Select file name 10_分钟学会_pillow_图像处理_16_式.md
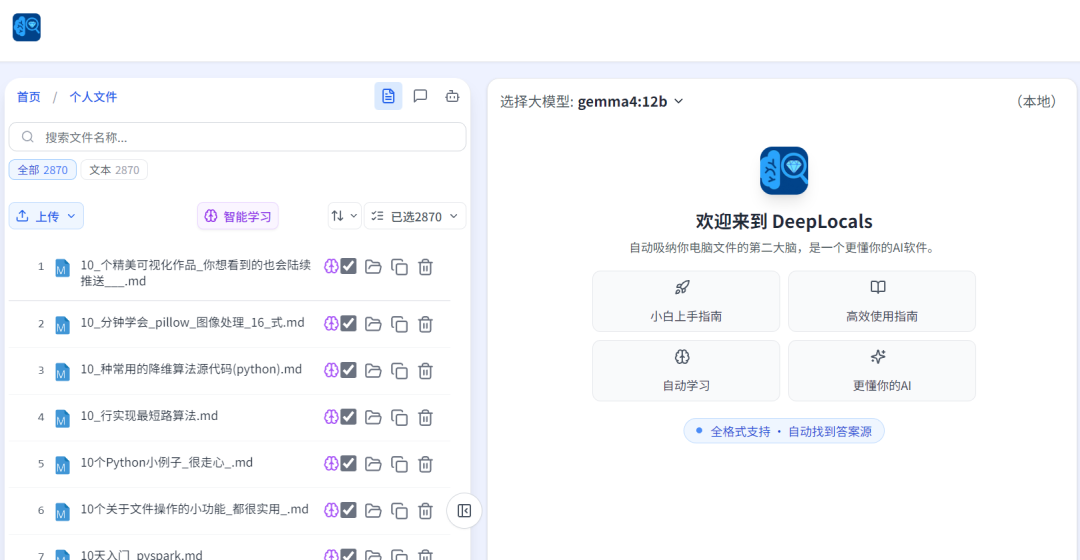Screen dimensions: 1080x560 192,322
